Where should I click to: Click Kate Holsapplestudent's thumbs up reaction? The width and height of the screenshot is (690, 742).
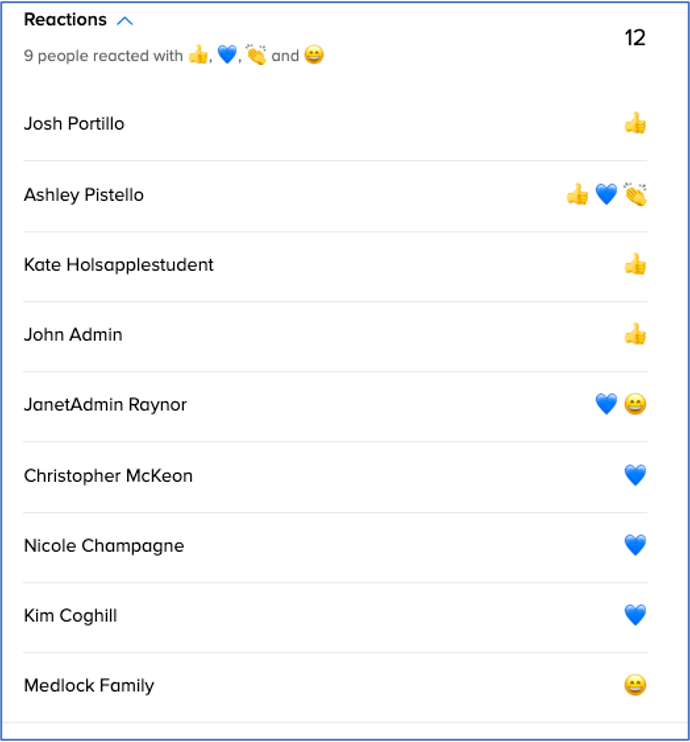(x=635, y=265)
